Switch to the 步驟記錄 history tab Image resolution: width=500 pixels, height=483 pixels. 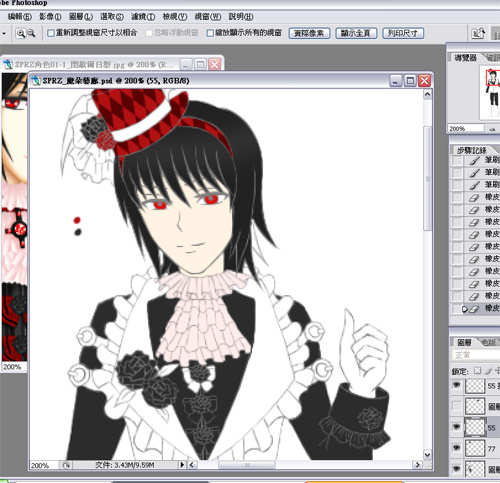(471, 150)
